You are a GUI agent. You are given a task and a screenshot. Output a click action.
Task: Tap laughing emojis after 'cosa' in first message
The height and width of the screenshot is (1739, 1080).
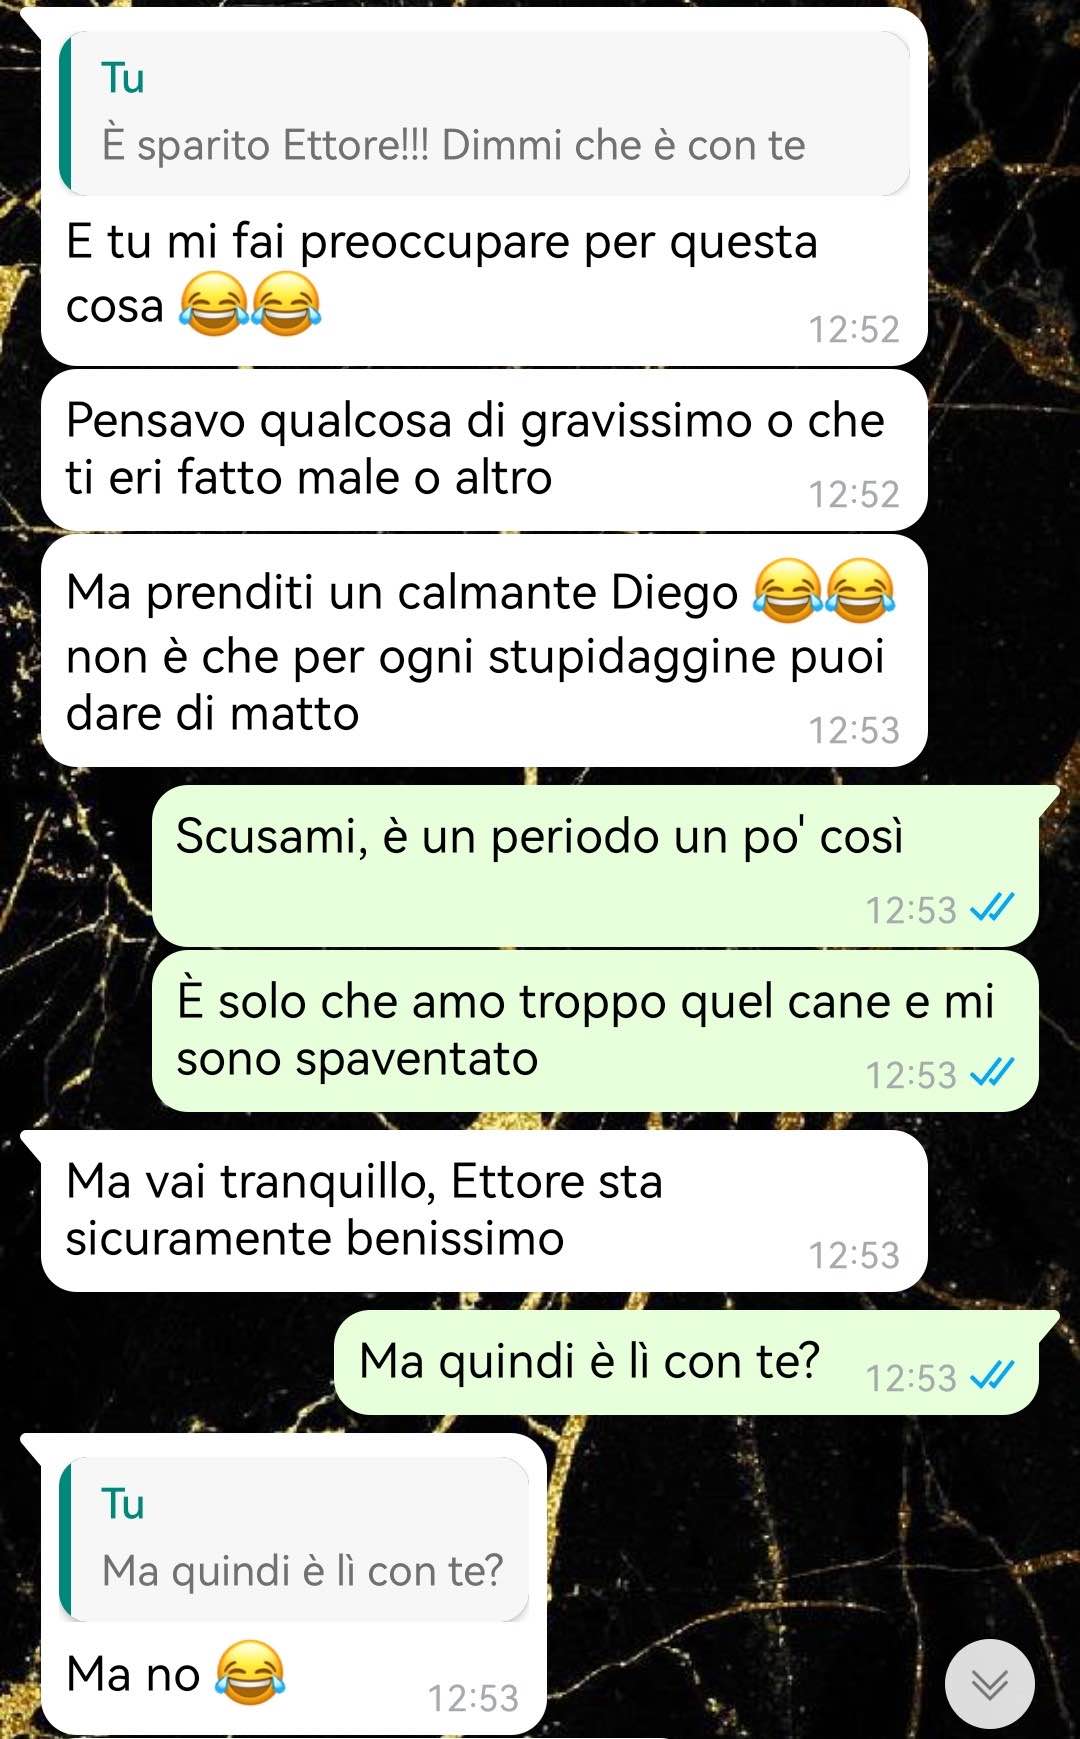point(250,304)
